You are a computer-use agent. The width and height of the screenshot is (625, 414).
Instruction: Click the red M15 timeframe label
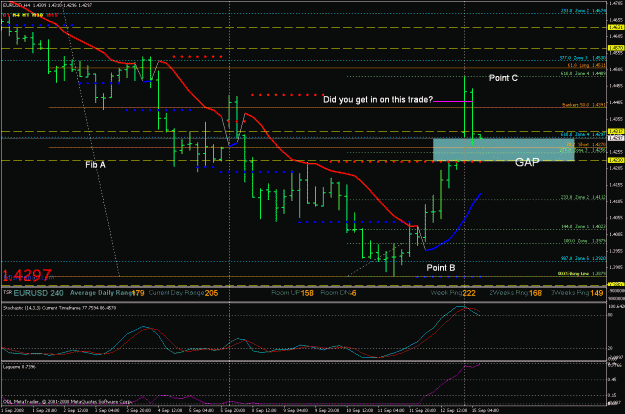tap(52, 15)
